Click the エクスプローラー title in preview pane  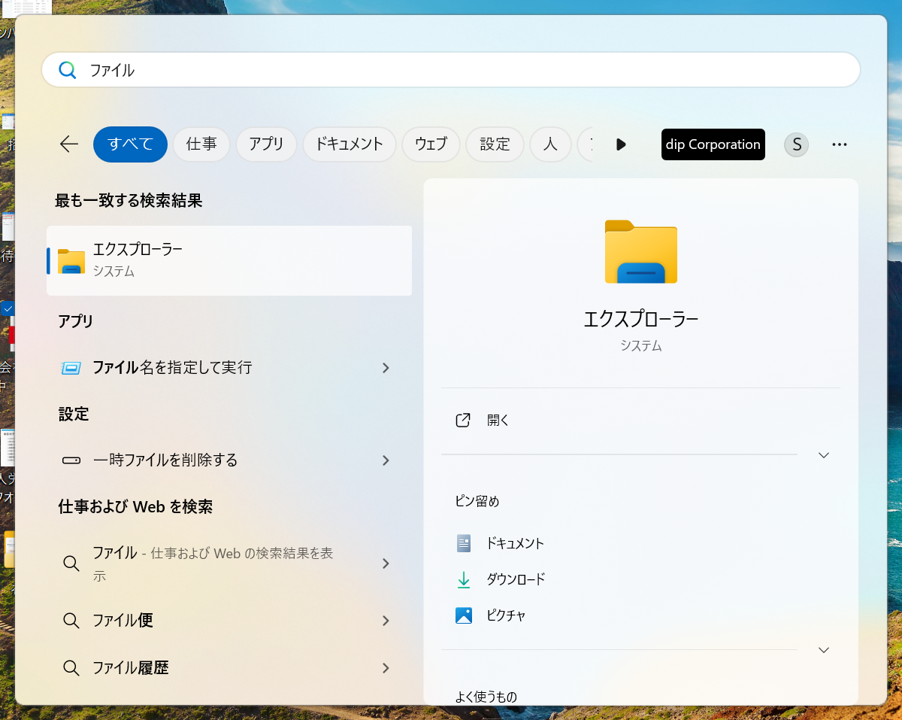pyautogui.click(x=641, y=319)
